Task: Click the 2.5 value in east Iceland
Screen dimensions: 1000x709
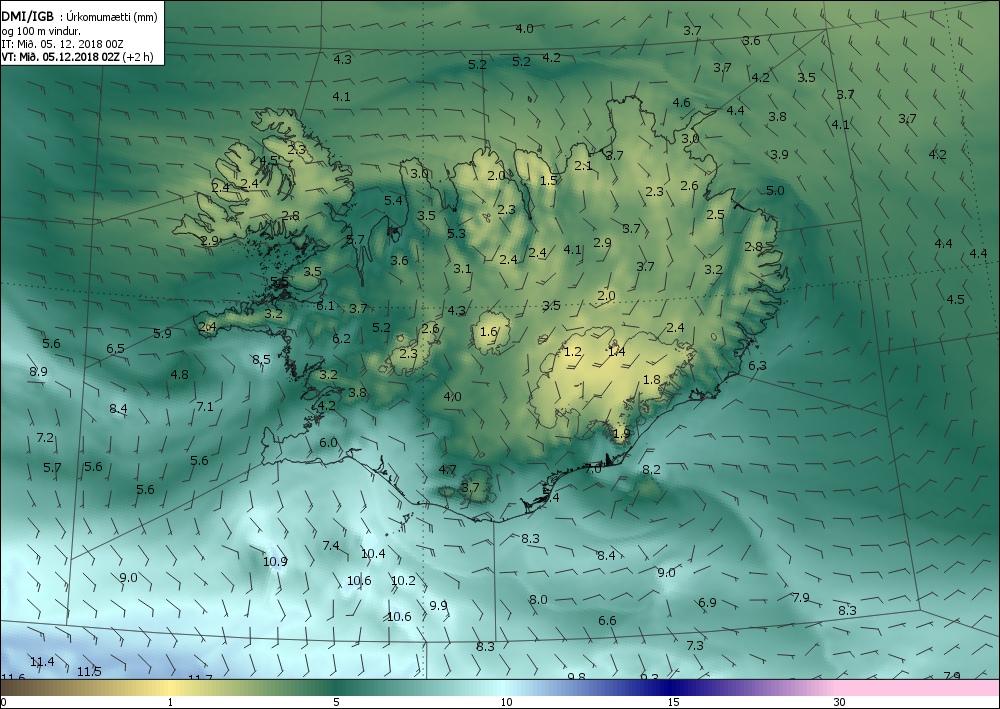Action: pos(716,215)
